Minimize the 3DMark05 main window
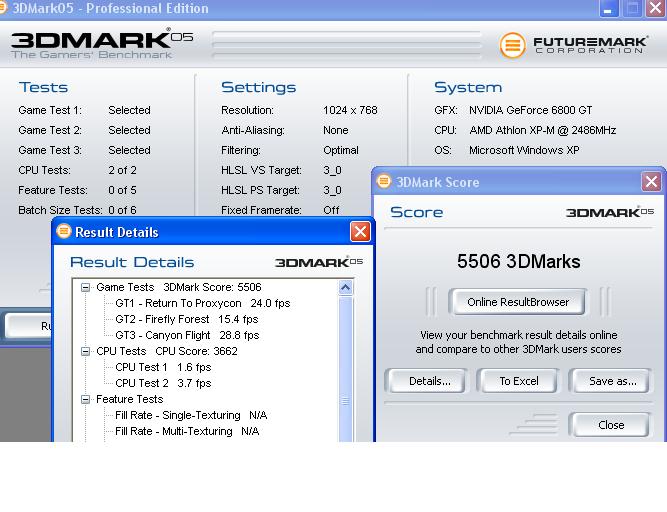The height and width of the screenshot is (512, 667). tap(608, 9)
